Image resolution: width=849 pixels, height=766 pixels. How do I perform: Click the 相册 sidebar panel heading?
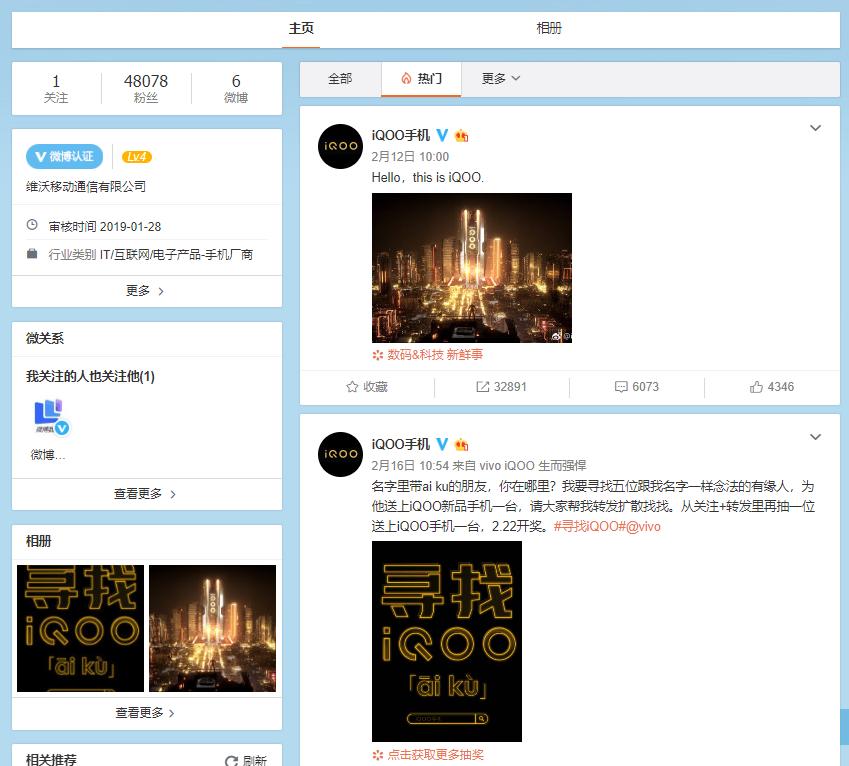coord(38,542)
